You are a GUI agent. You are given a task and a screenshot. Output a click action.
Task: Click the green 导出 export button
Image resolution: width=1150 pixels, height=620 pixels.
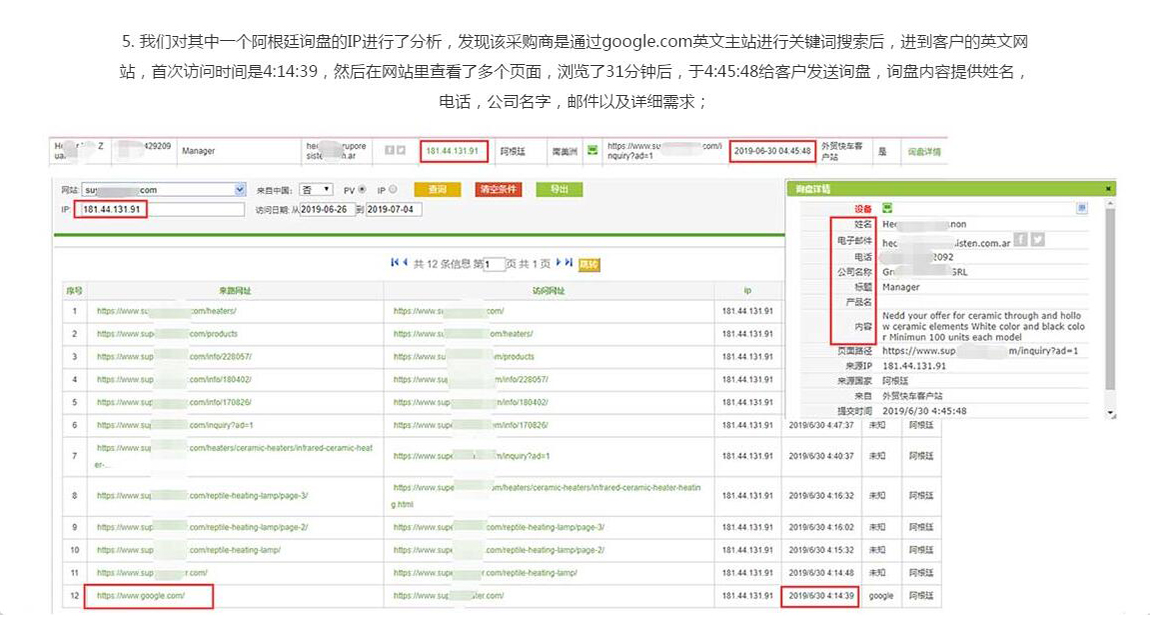click(x=558, y=189)
